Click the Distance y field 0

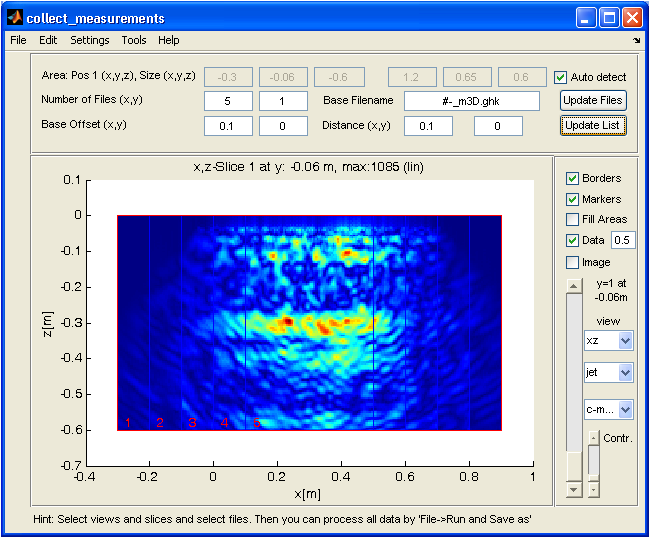pos(498,126)
